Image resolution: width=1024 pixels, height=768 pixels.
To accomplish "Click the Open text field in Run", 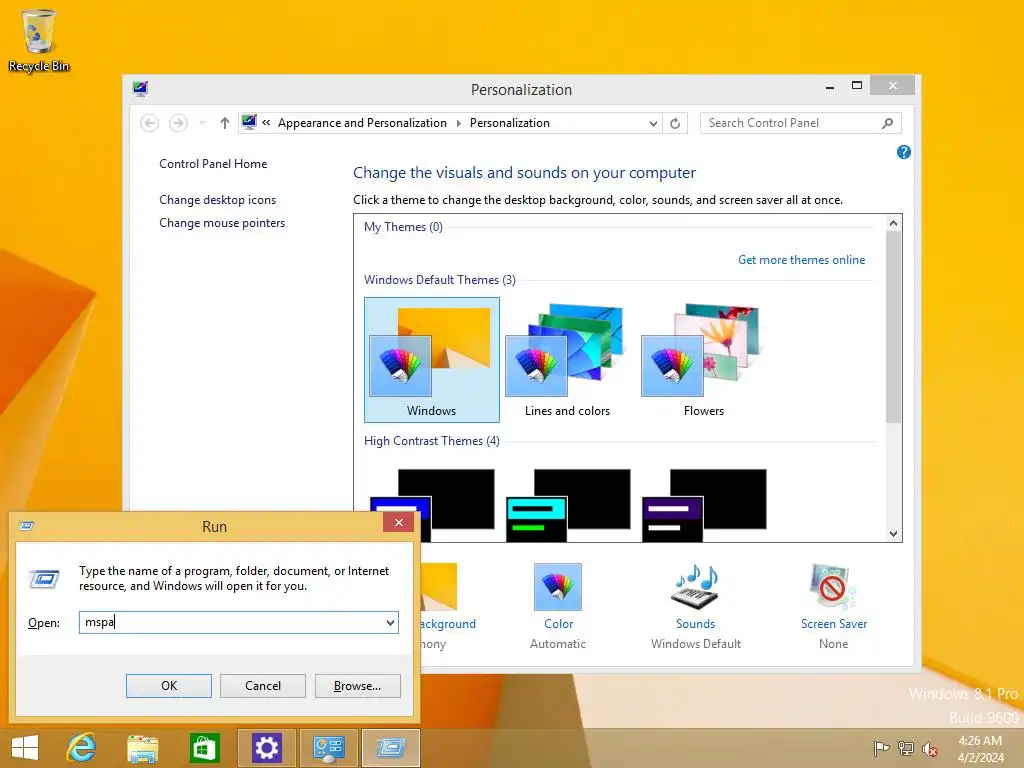I will [231, 622].
